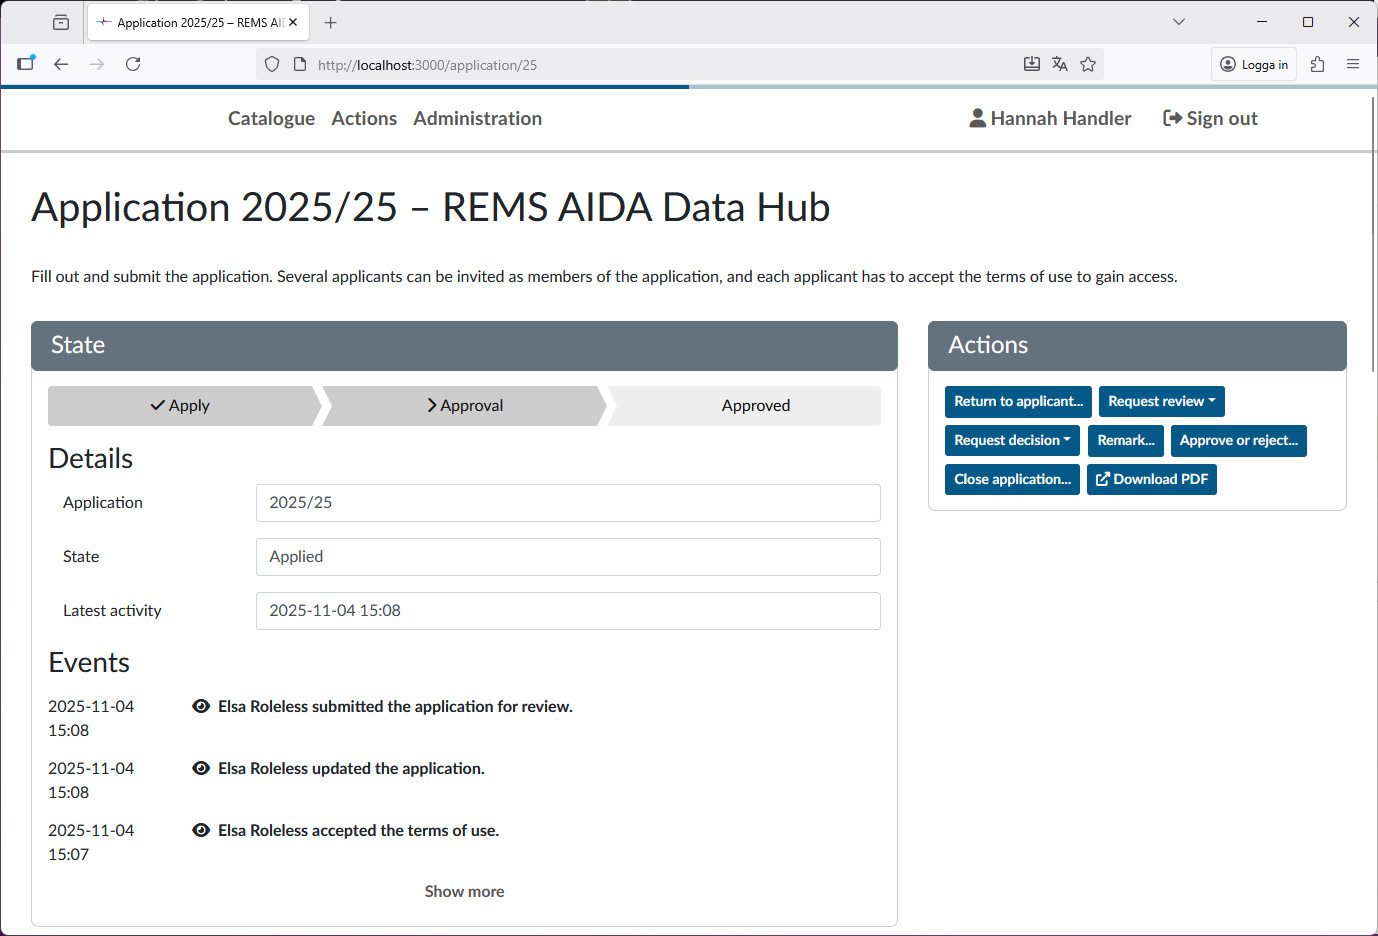
Task: Click the external-link icon on Download PDF
Action: (1104, 479)
